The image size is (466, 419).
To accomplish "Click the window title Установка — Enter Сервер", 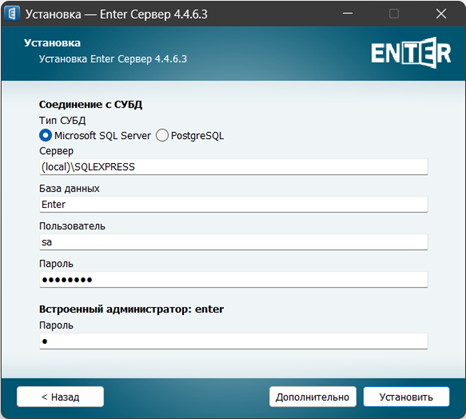I will [116, 14].
